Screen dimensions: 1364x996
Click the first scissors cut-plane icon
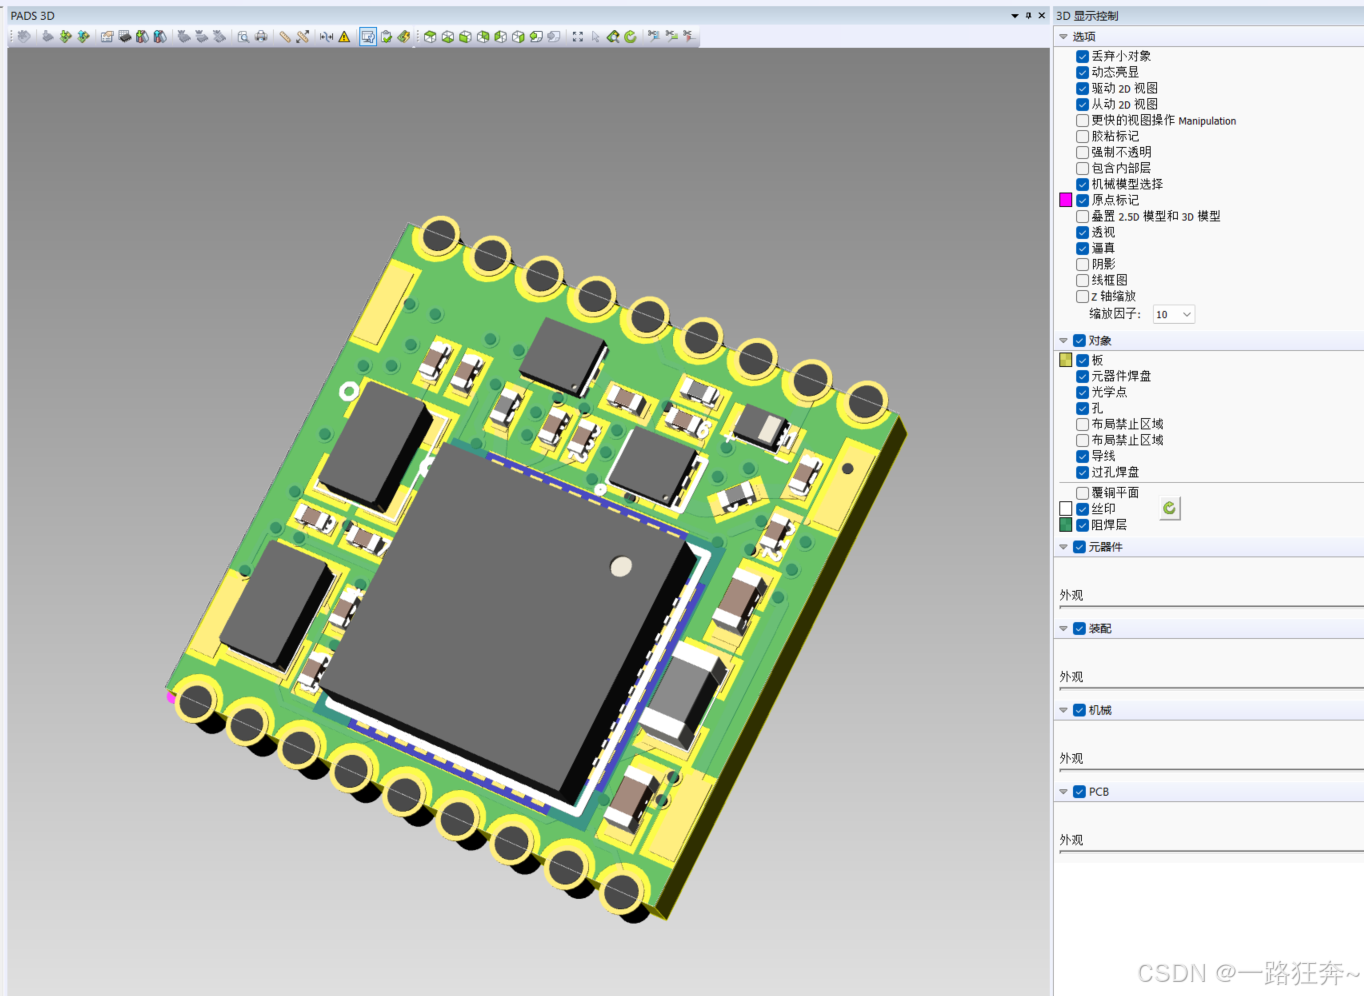point(653,36)
